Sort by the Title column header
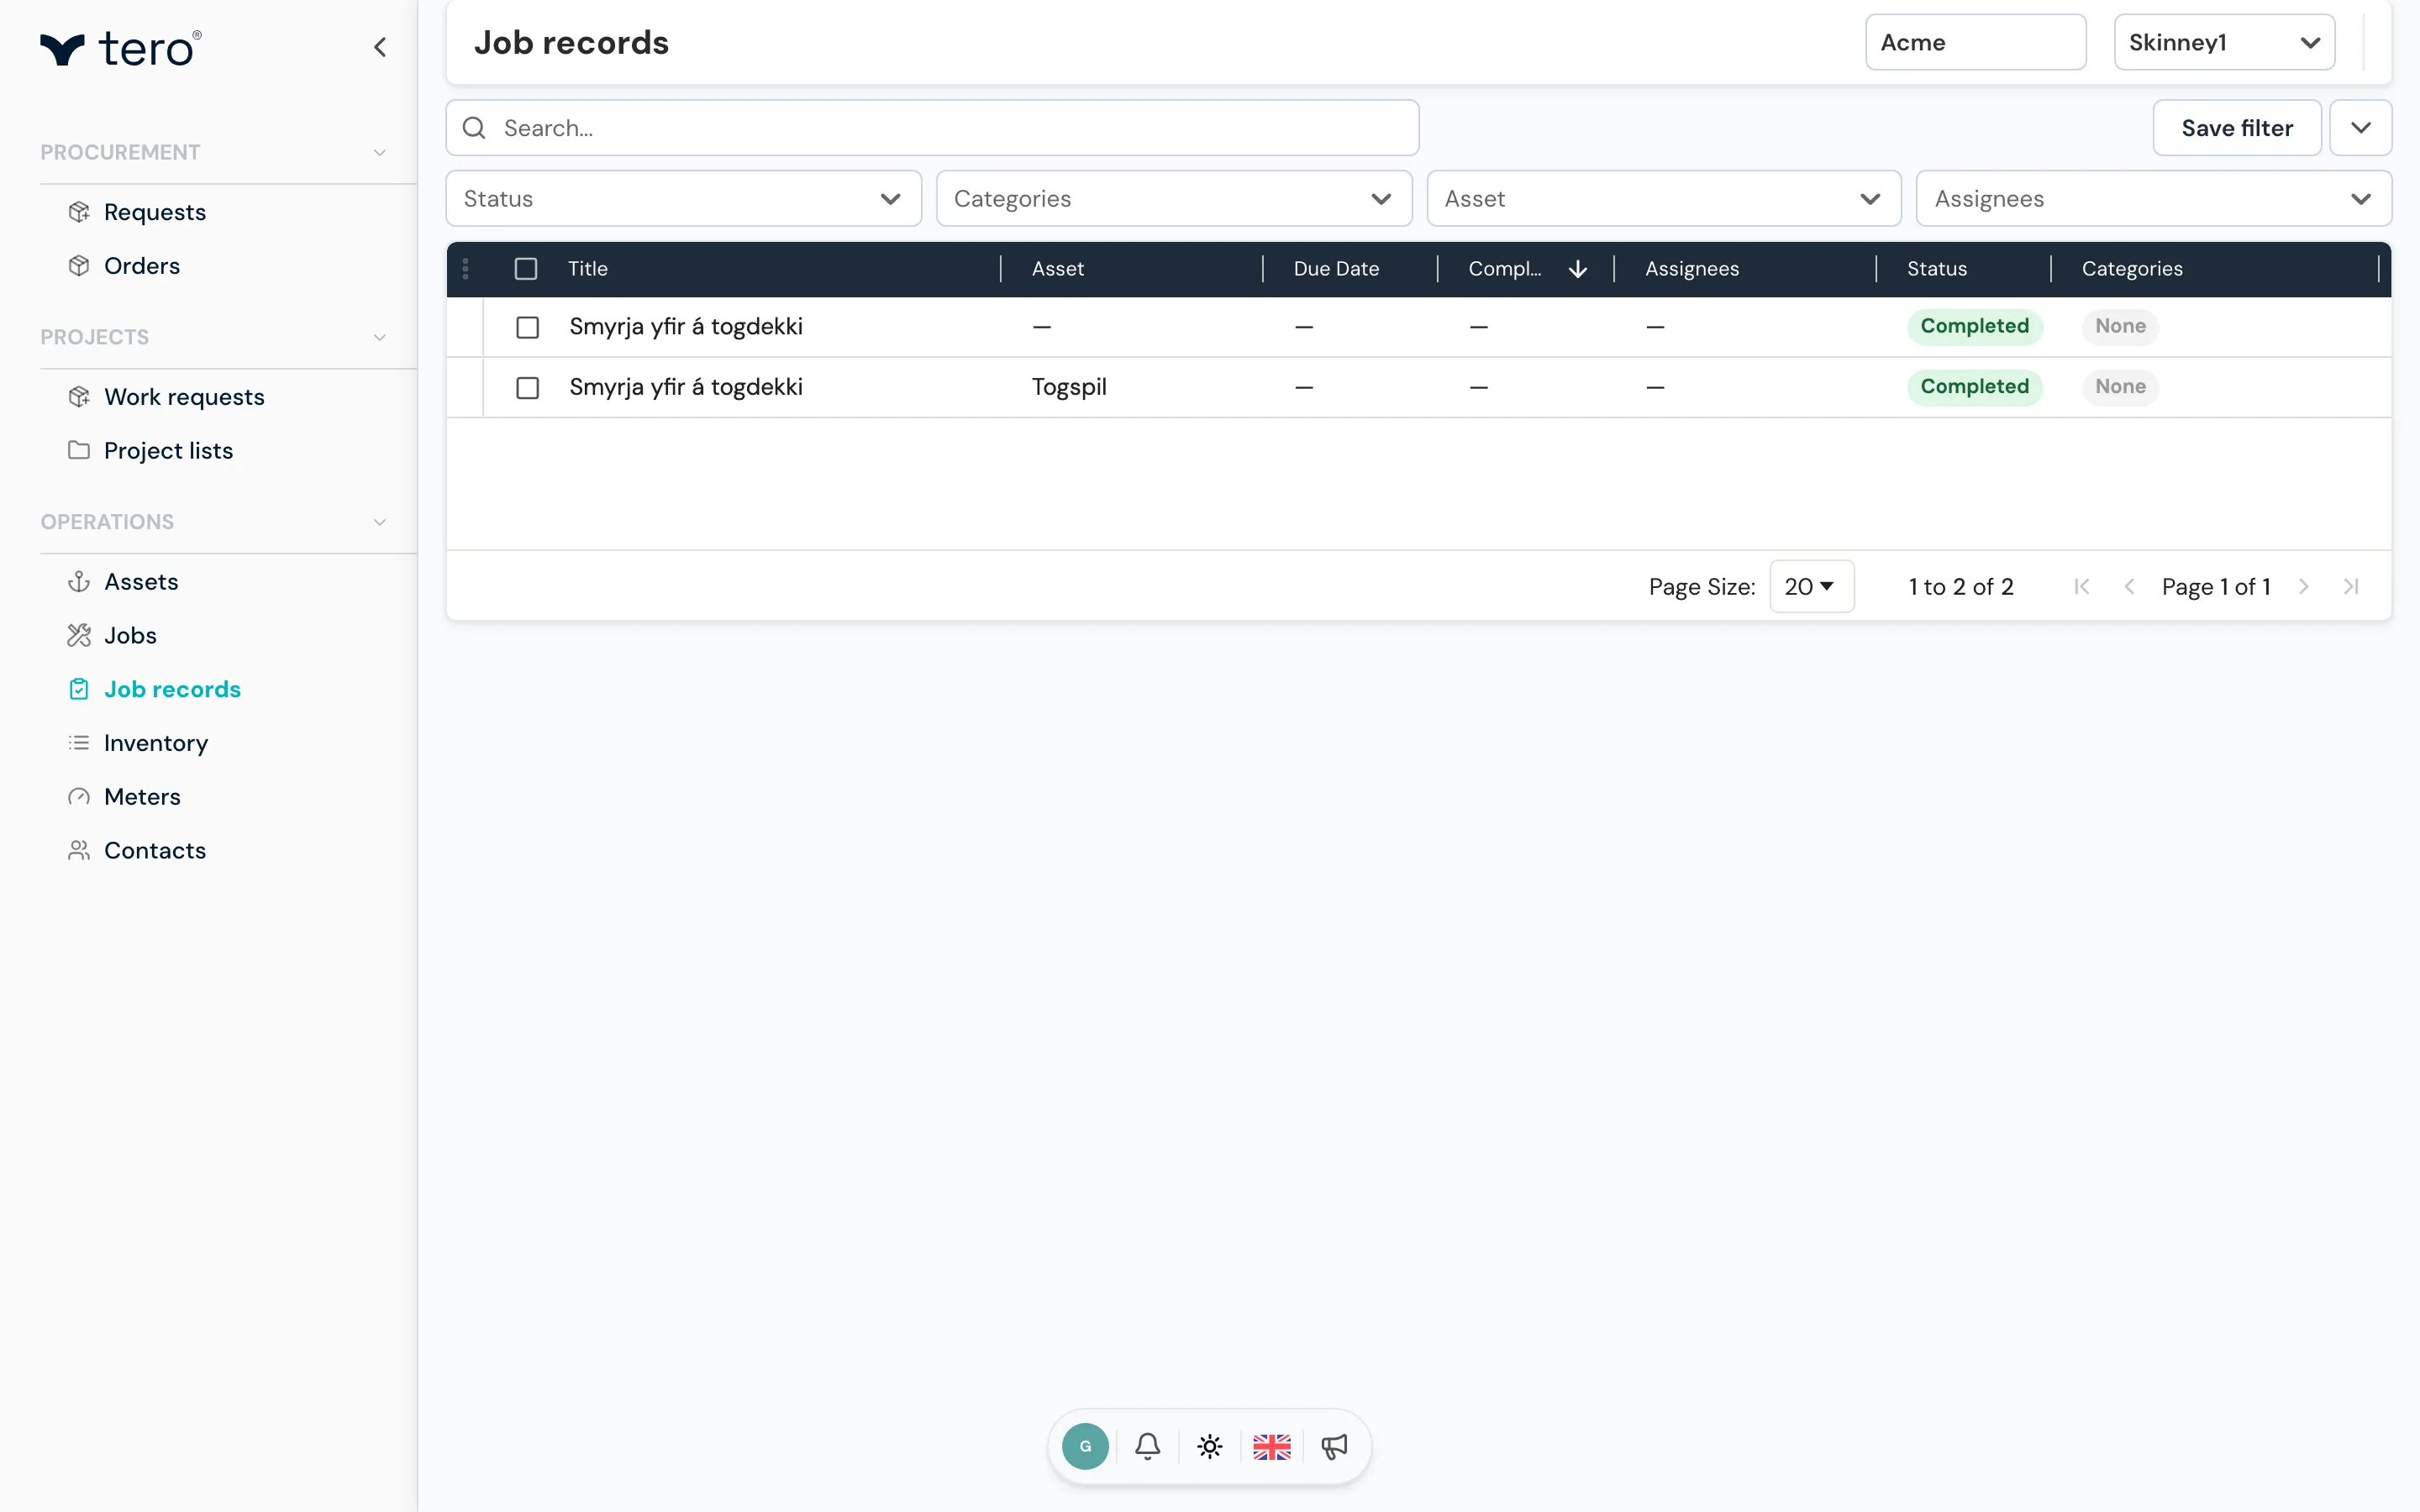This screenshot has height=1512, width=2420. tap(588, 269)
